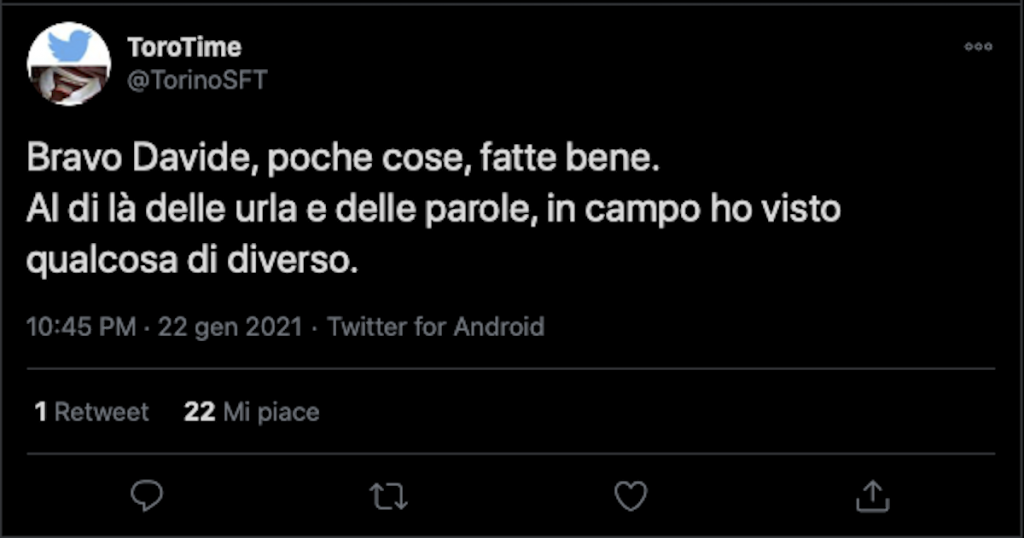Click the ToroTime profile avatar
Image resolution: width=1024 pixels, height=538 pixels.
click(x=68, y=64)
